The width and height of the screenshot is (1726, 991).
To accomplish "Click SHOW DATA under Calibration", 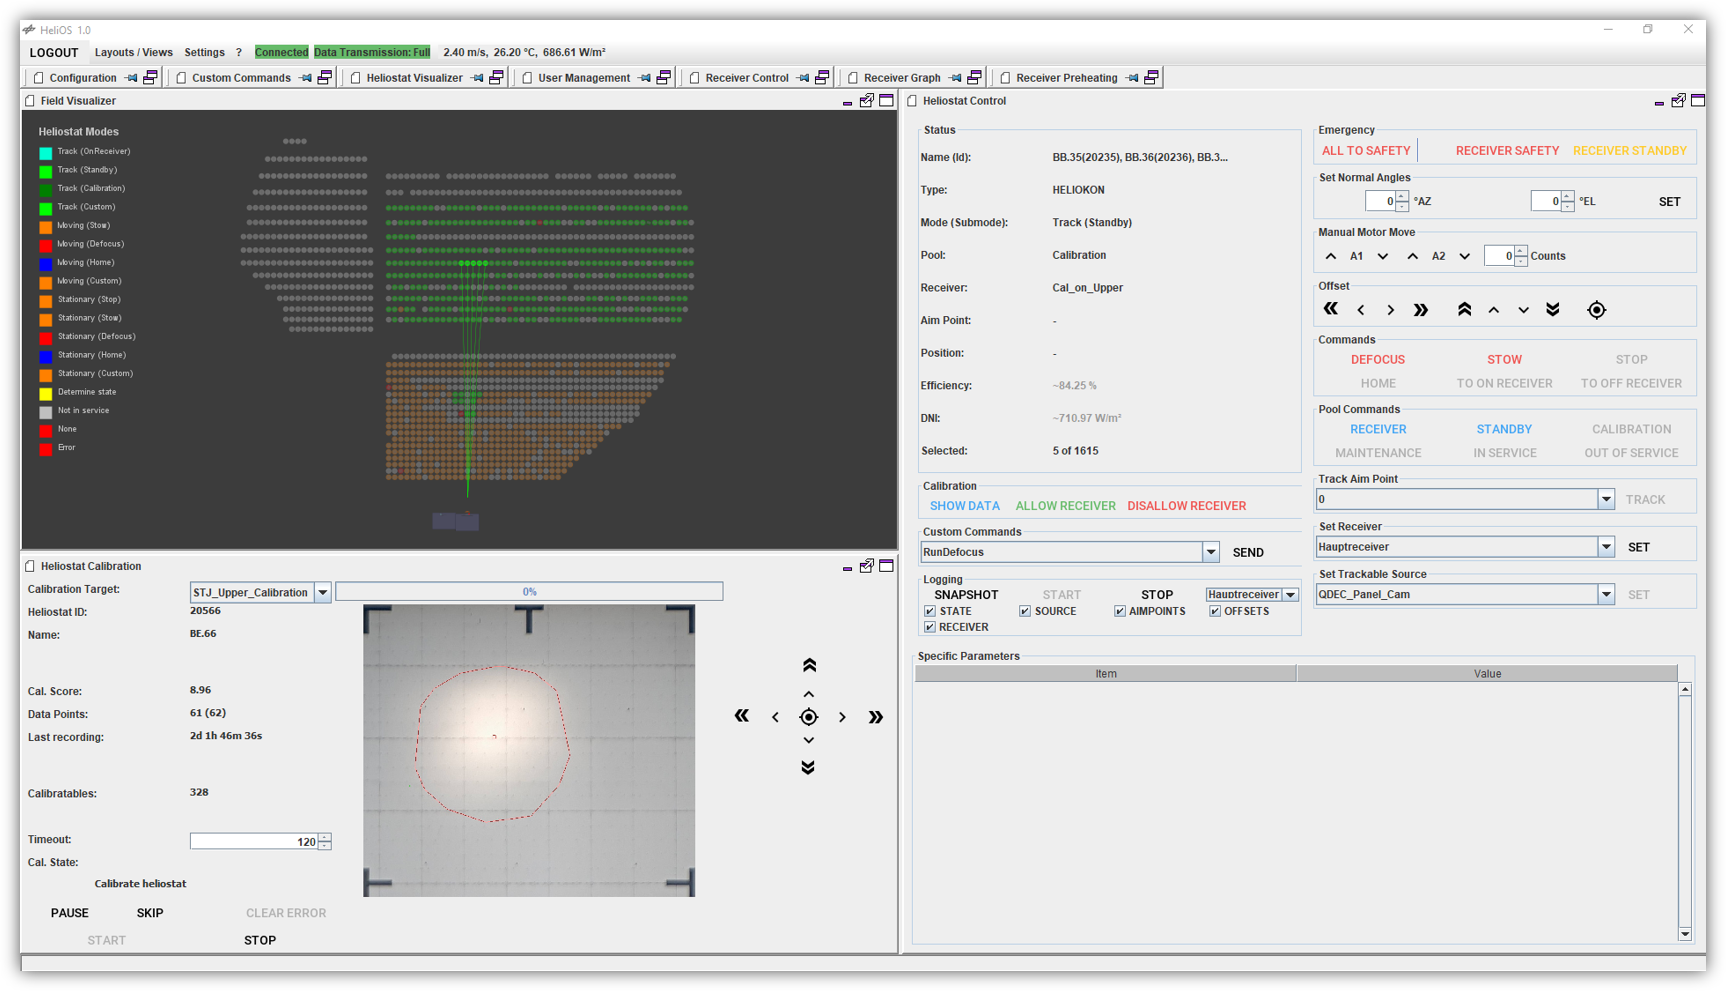I will [964, 506].
